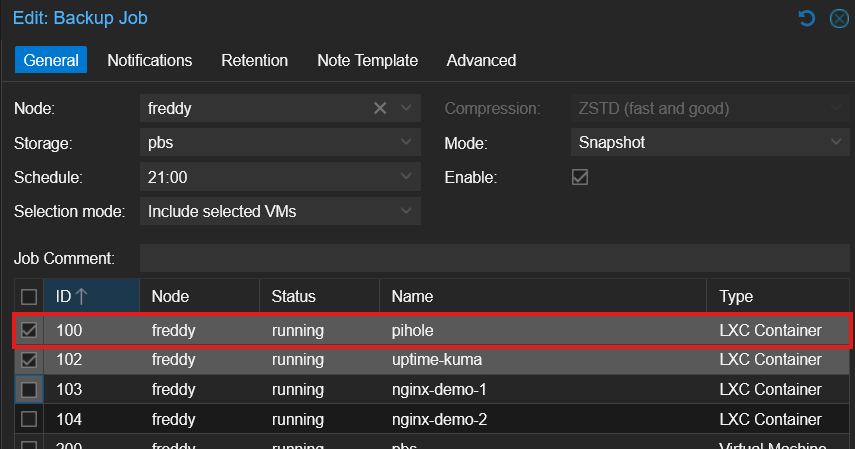Clear the Node field with X icon

pos(380,108)
